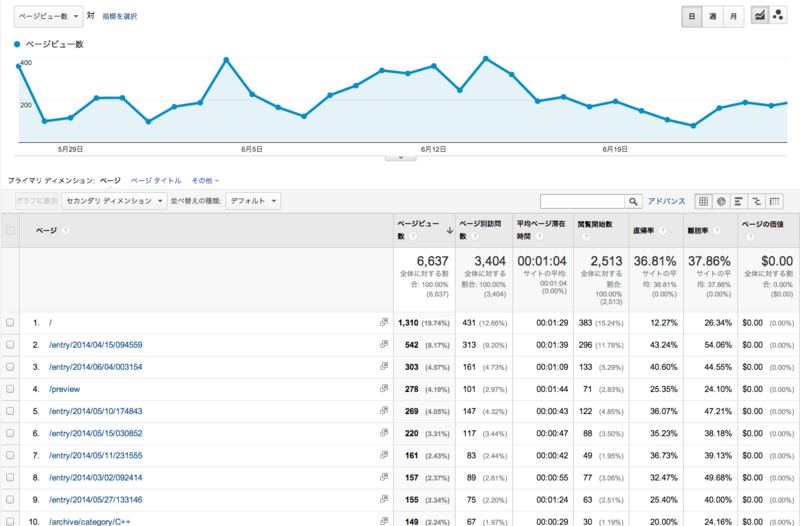Open the セカンダリ ディメンション dropdown
The height and width of the screenshot is (526, 800).
[114, 201]
